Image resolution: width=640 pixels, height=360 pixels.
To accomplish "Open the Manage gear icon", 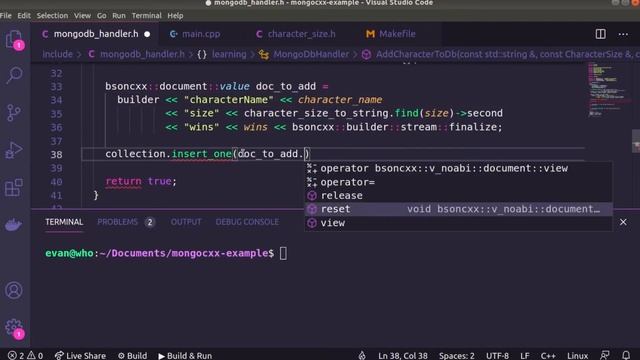I will tap(14, 328).
